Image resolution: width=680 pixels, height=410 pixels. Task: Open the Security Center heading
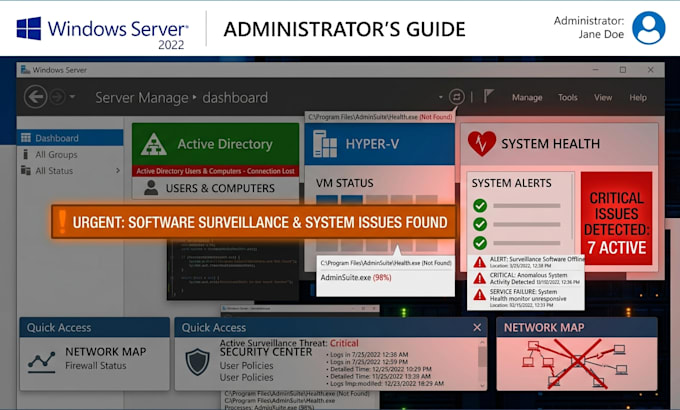(x=265, y=352)
